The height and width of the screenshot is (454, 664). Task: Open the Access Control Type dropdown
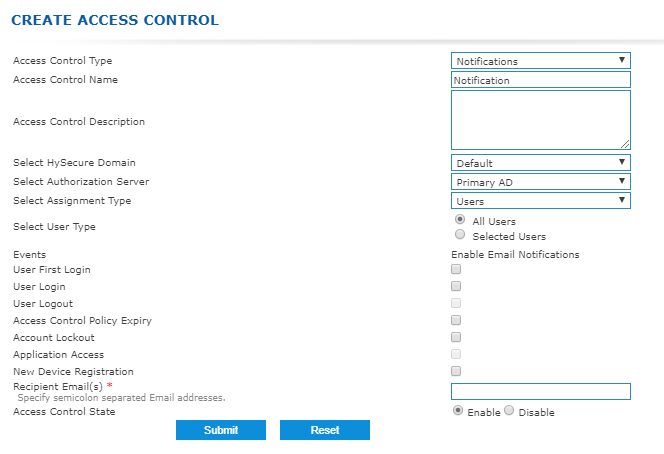[541, 61]
